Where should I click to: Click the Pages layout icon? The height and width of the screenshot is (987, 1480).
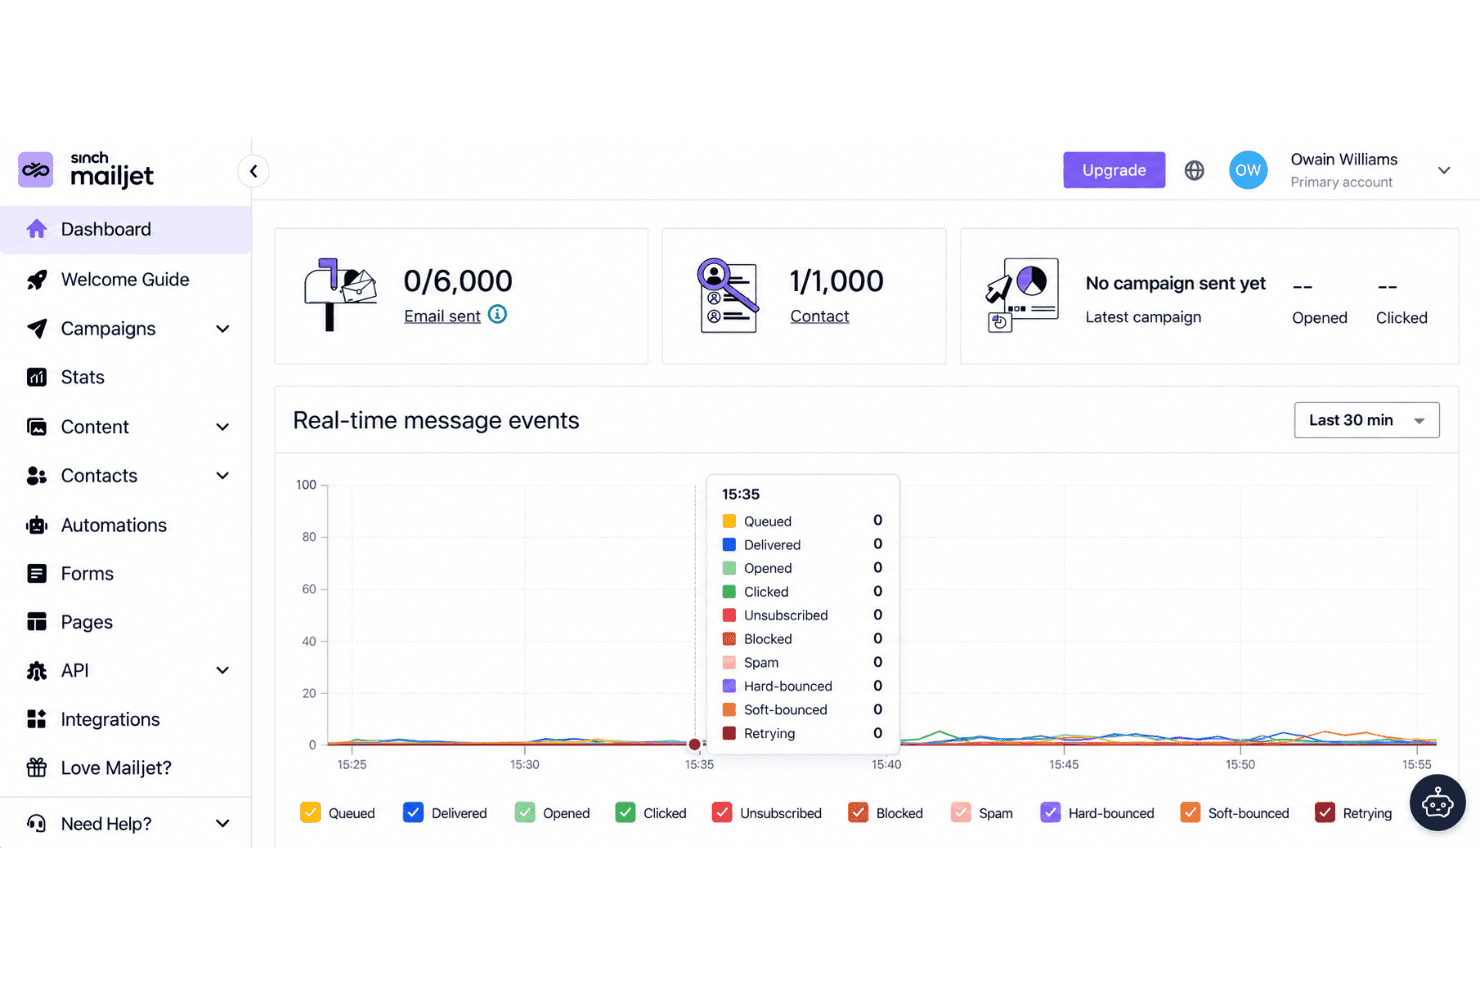pos(37,622)
